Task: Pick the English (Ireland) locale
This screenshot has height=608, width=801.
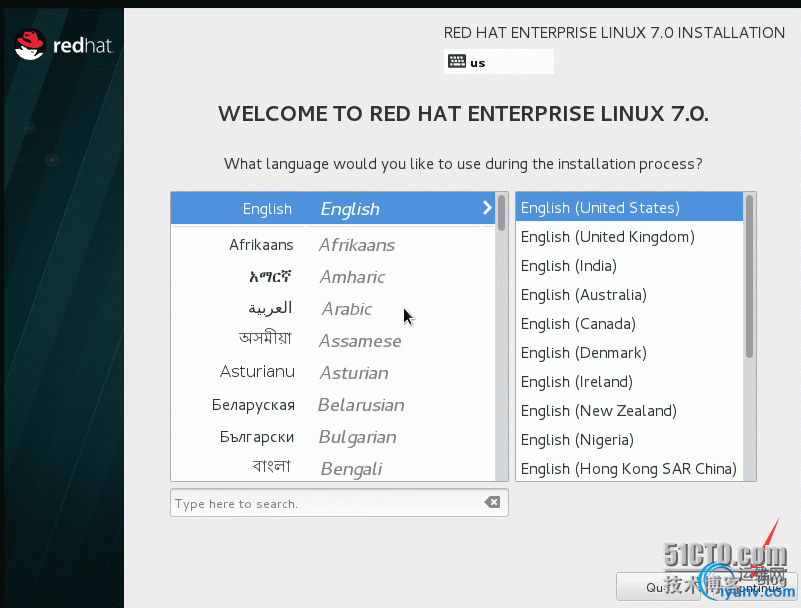Action: click(629, 382)
